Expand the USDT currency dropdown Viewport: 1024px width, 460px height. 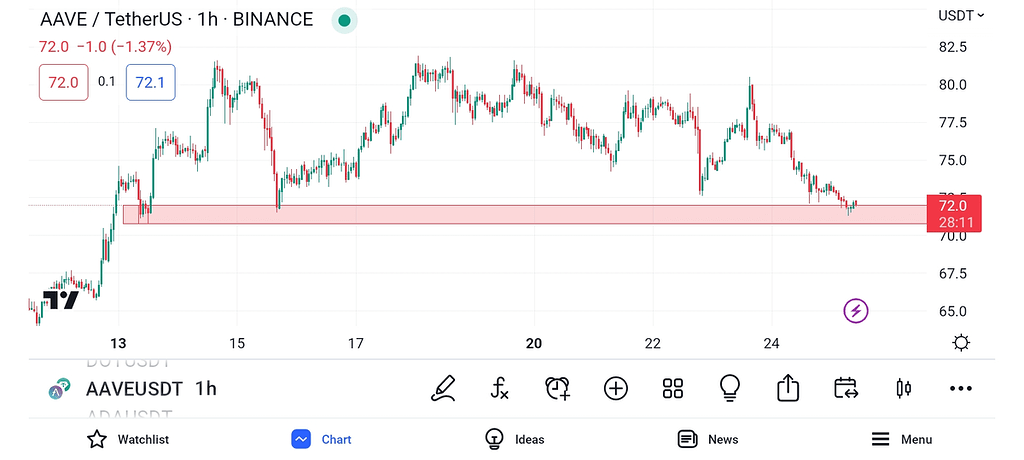(x=961, y=15)
